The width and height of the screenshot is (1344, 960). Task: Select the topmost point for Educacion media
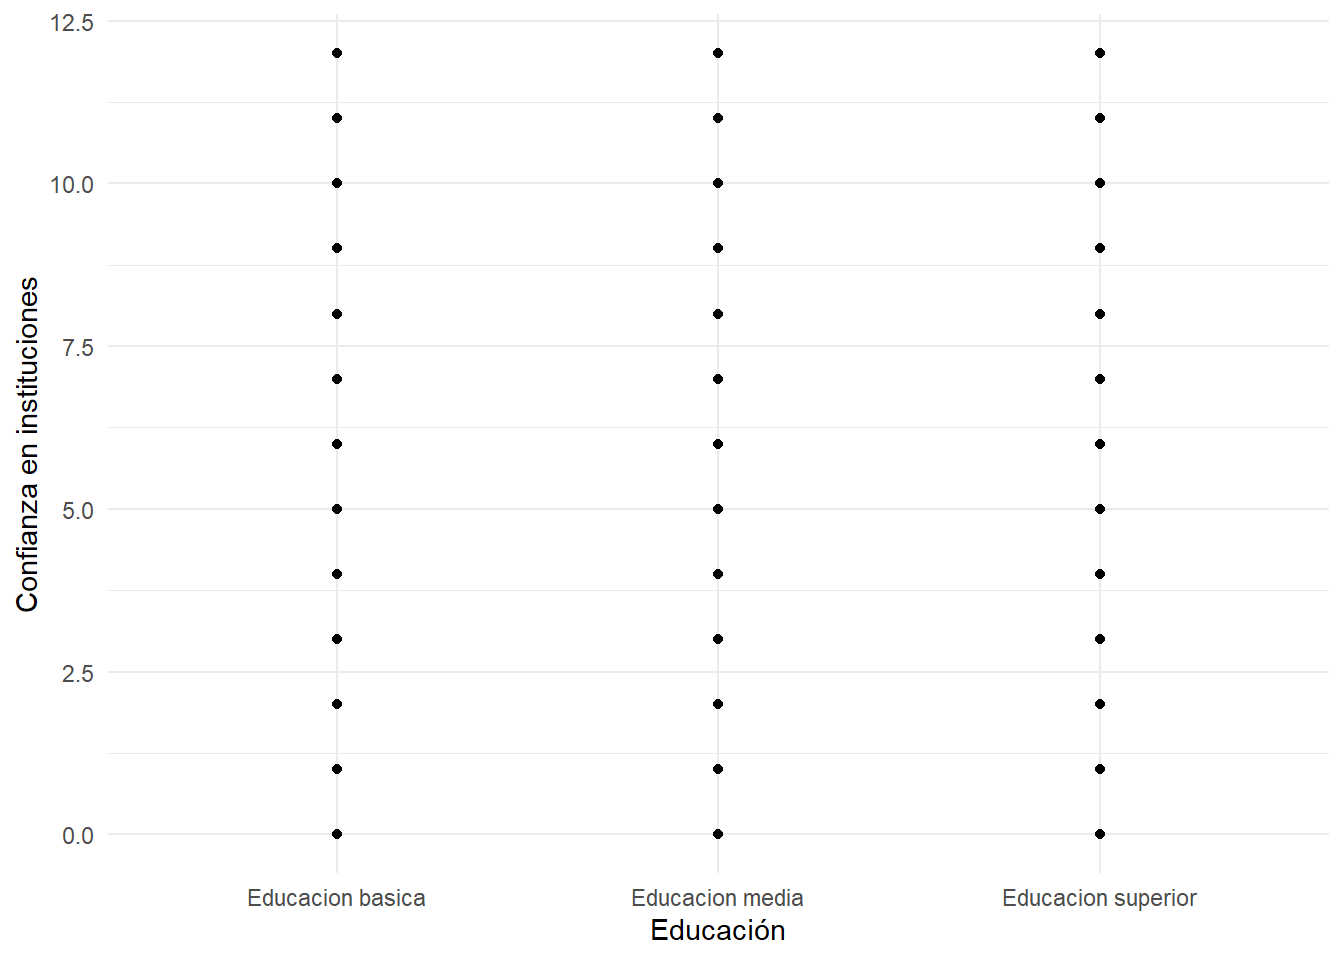(718, 53)
